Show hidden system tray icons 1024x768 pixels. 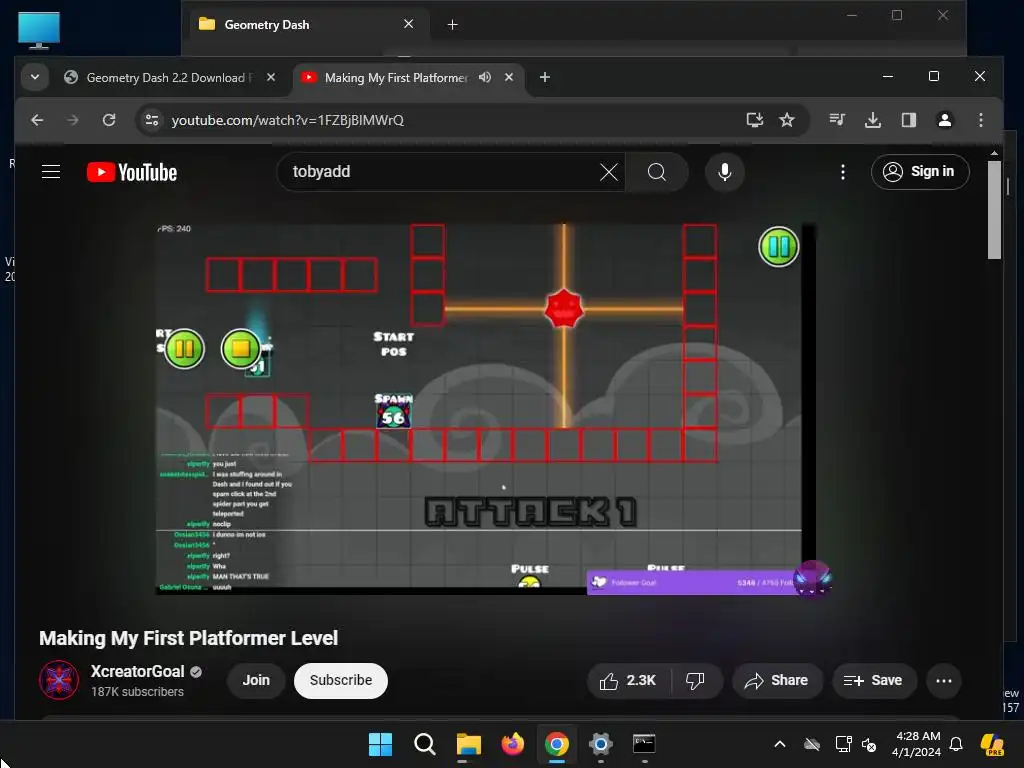(779, 744)
